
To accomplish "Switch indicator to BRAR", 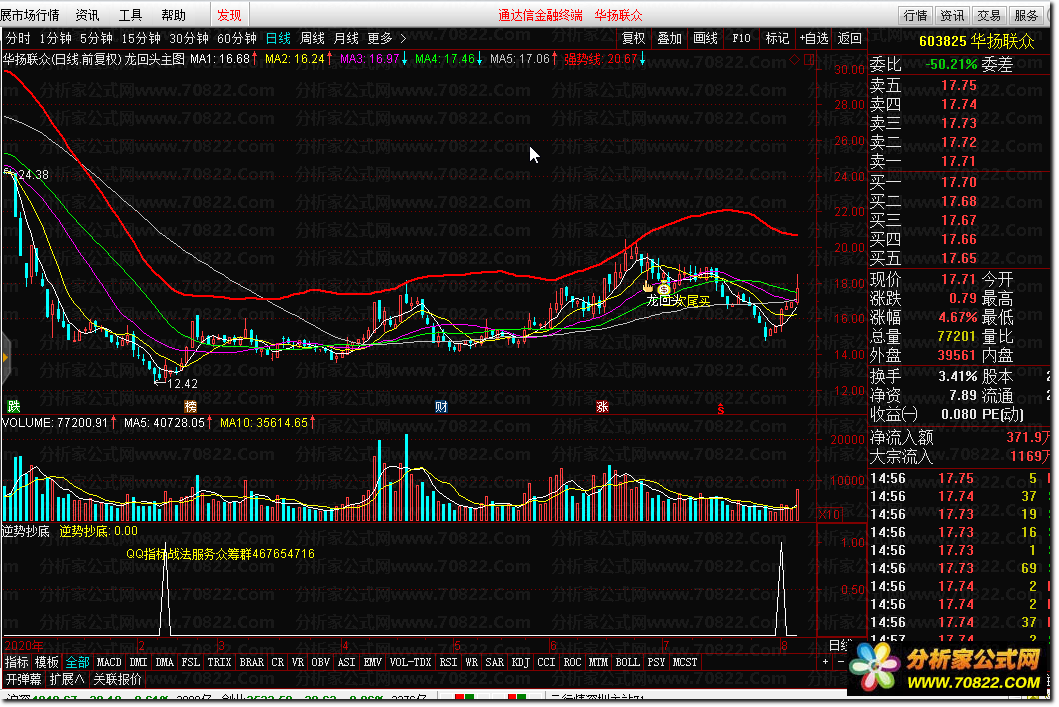I will pos(251,662).
